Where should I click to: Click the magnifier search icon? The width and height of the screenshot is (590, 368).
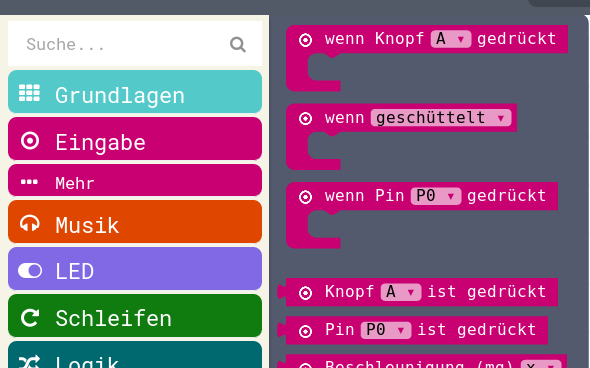point(238,44)
